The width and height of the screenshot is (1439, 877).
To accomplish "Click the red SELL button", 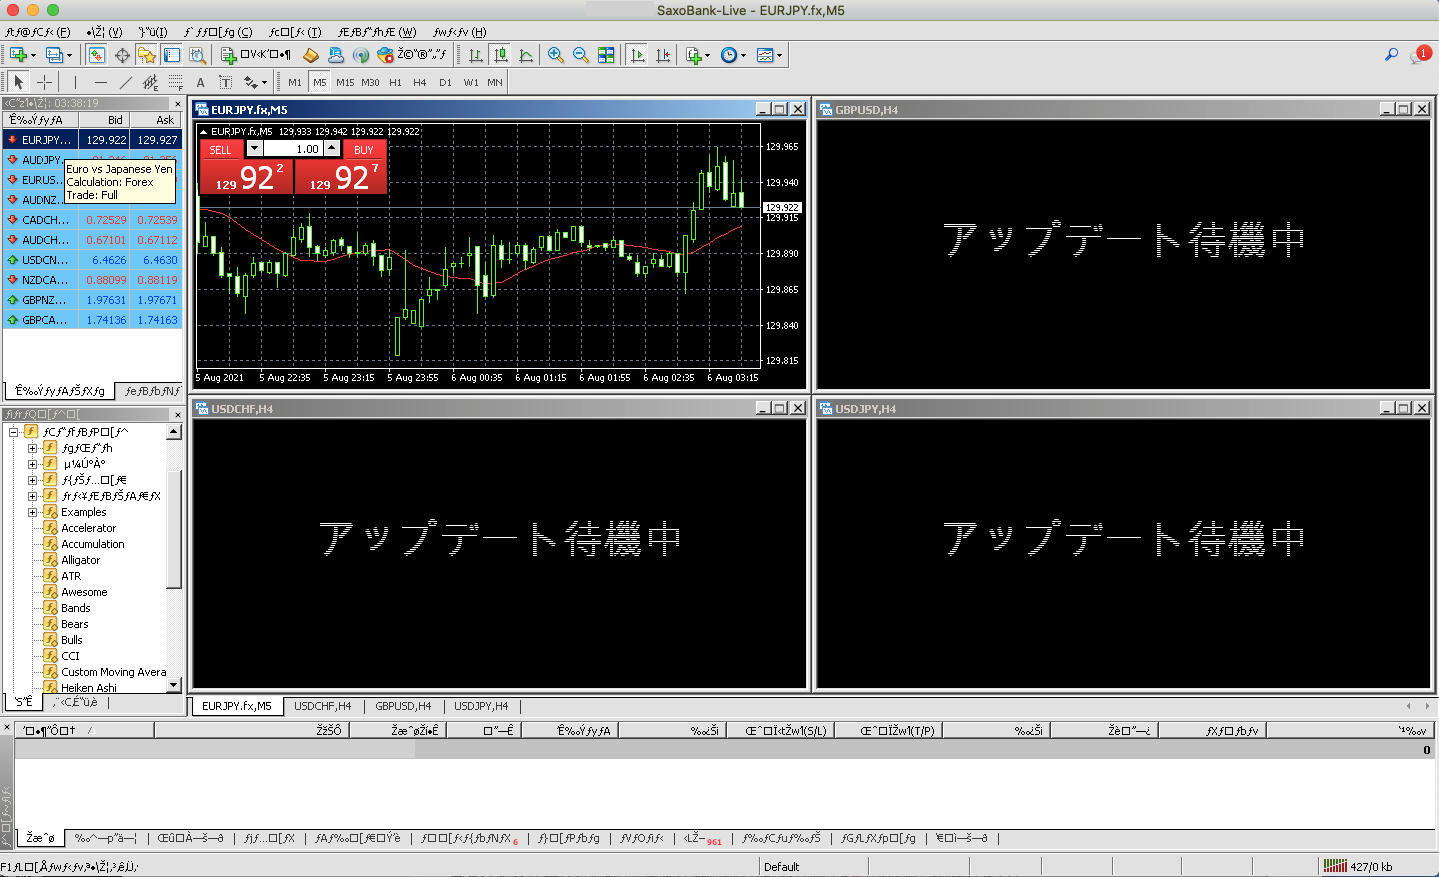I will [220, 149].
